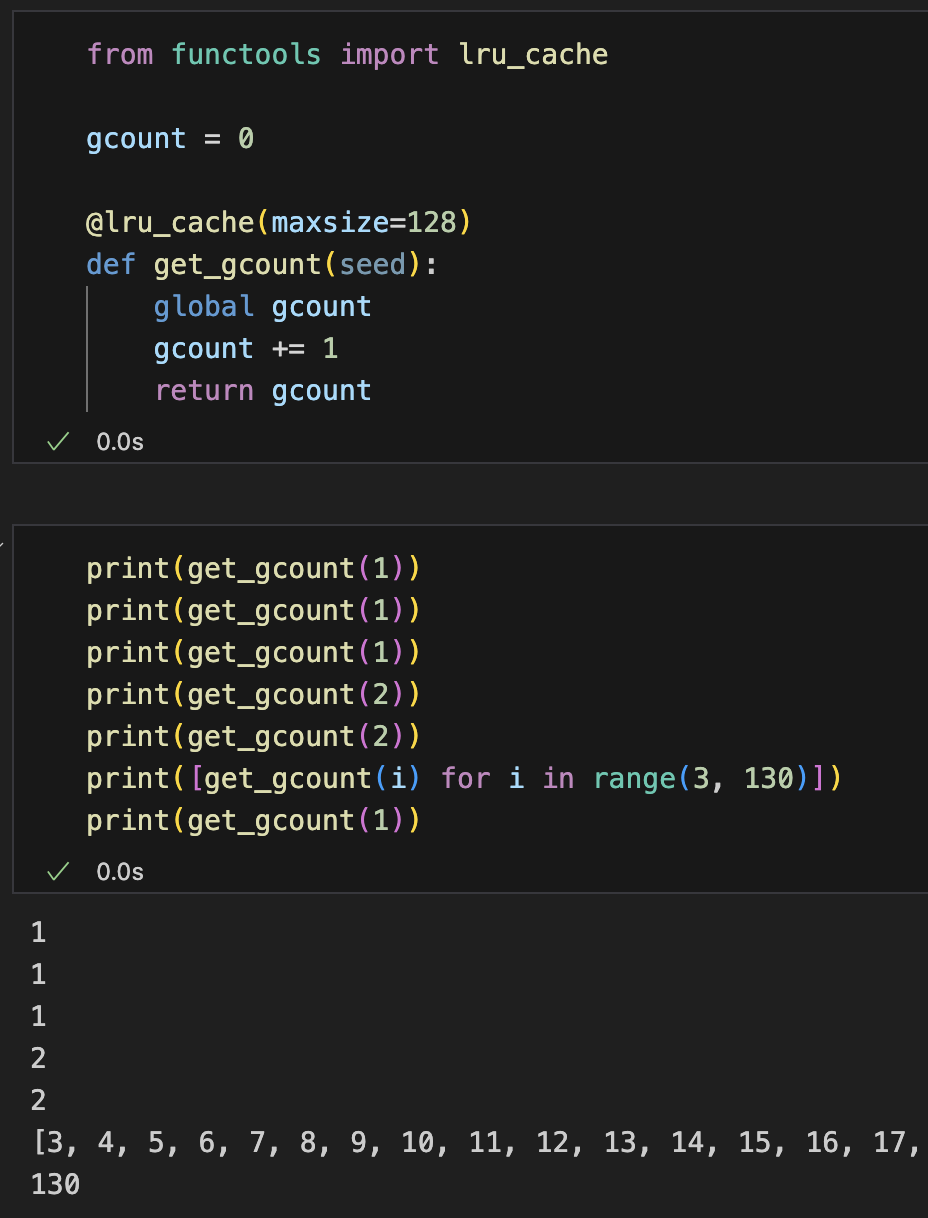Click the 'gcount += 1' line
This screenshot has width=928, height=1218.
coord(246,348)
